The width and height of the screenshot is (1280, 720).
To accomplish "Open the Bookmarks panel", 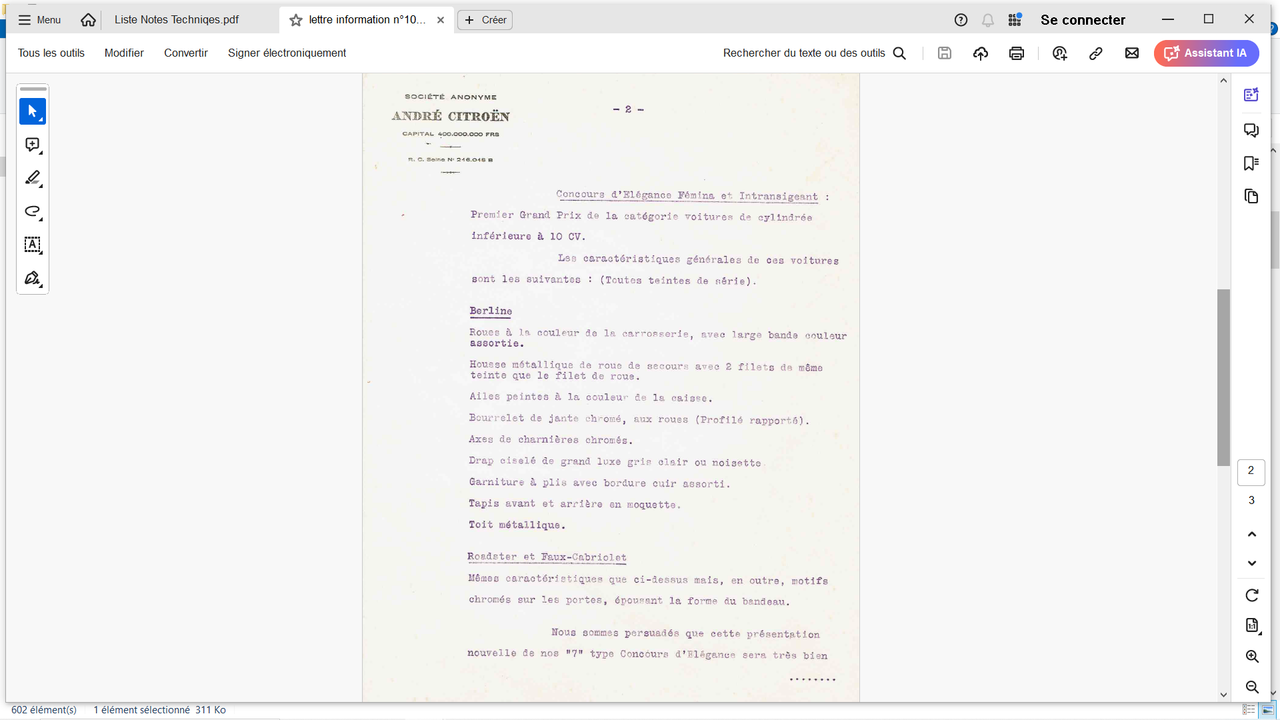I will coord(1251,163).
